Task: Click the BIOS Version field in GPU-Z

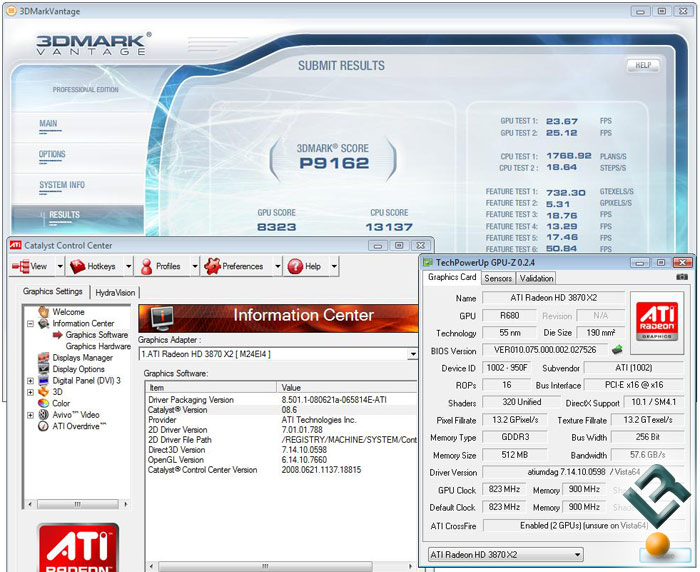Action: point(545,350)
